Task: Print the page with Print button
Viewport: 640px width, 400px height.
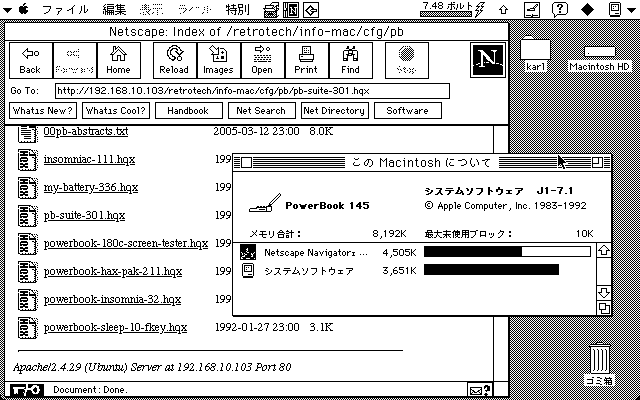Action: [307, 60]
